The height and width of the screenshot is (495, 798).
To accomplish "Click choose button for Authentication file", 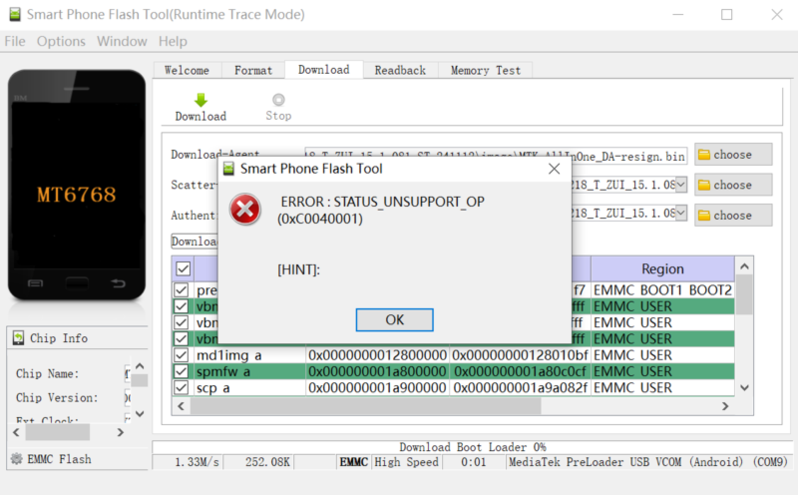I will [x=733, y=215].
